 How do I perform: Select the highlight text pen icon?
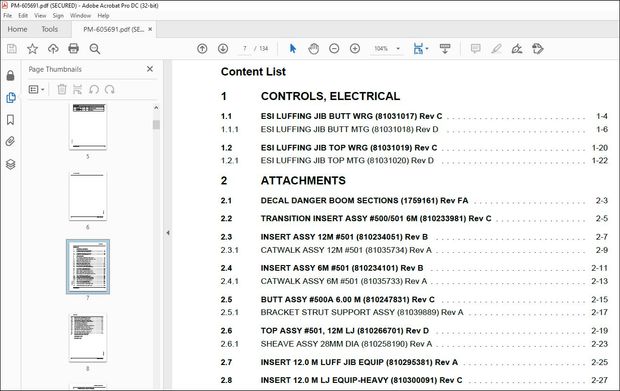(496, 49)
